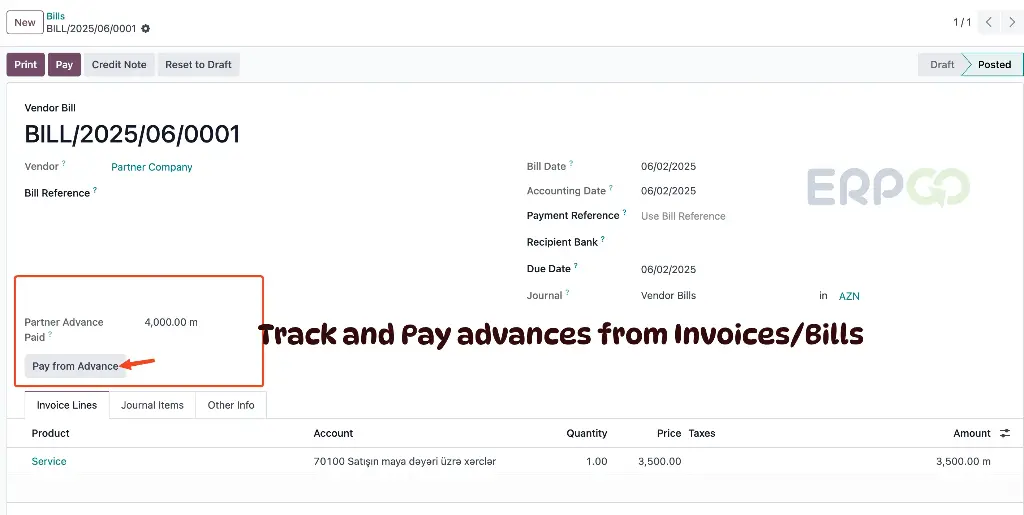Click the 4,000.00 advance paid amount
This screenshot has height=515, width=1024.
[170, 322]
